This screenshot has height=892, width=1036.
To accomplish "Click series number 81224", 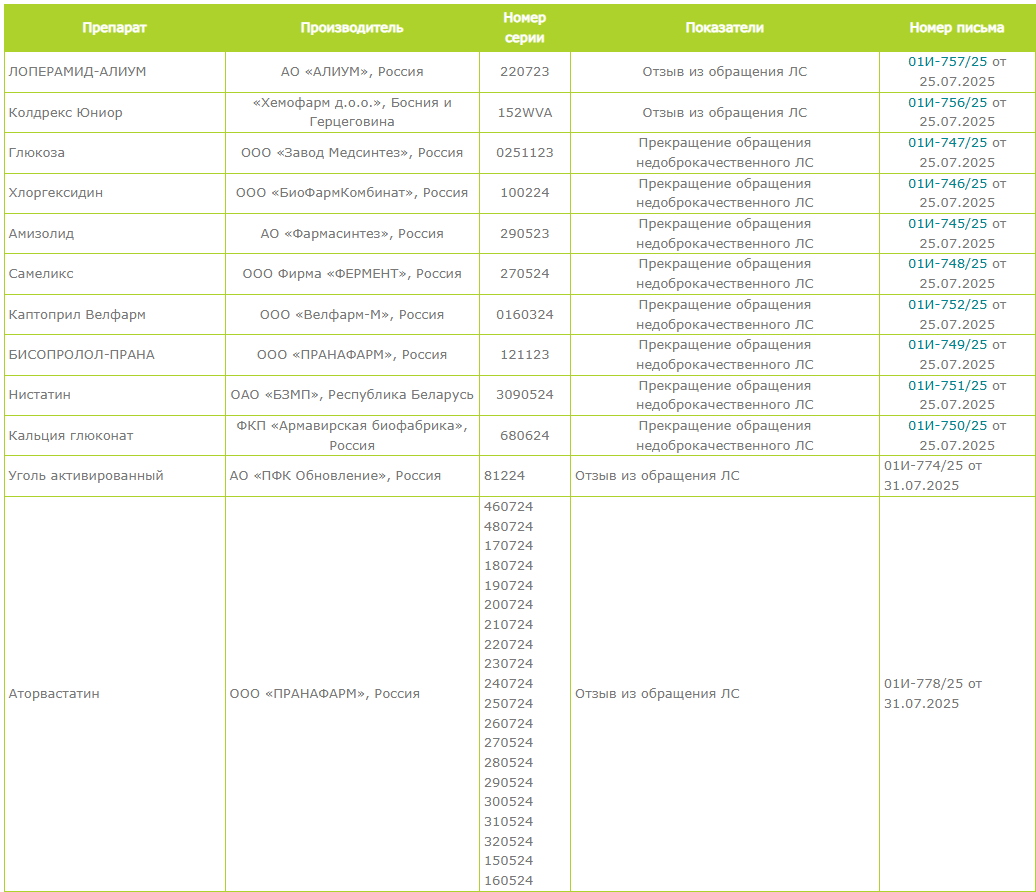I will (504, 476).
